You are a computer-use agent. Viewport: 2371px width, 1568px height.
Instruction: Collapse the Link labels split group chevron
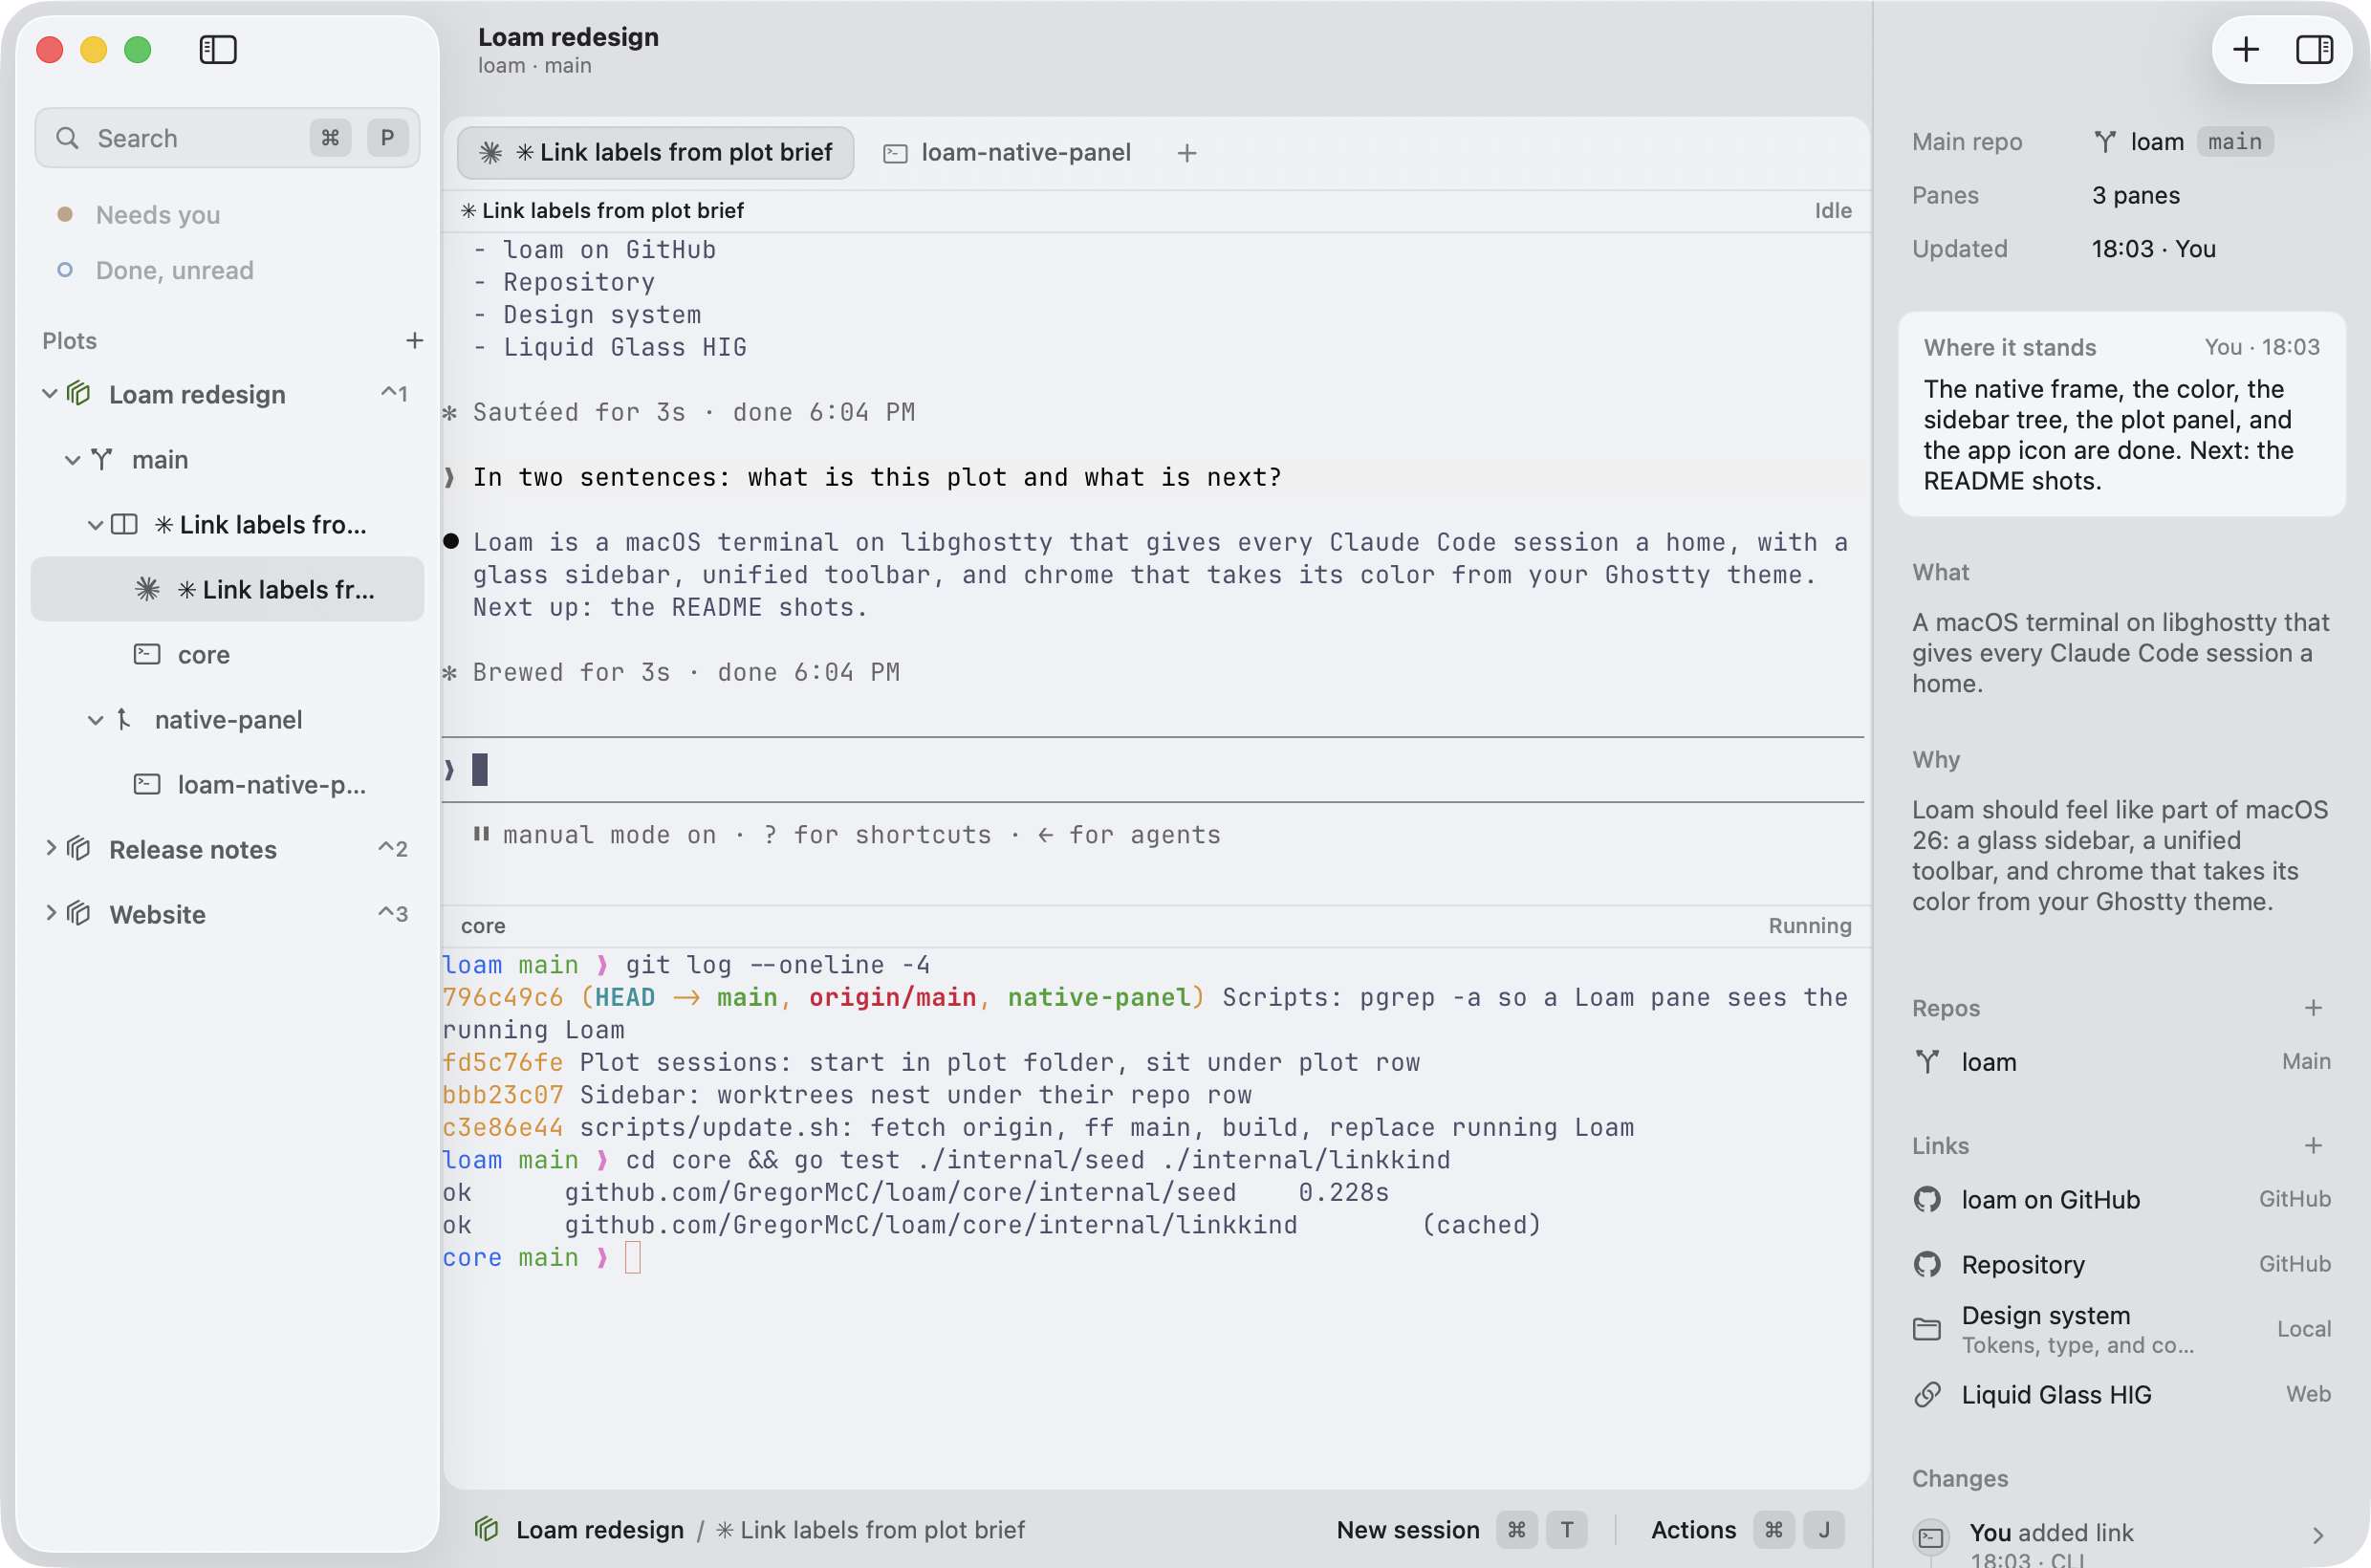point(95,525)
